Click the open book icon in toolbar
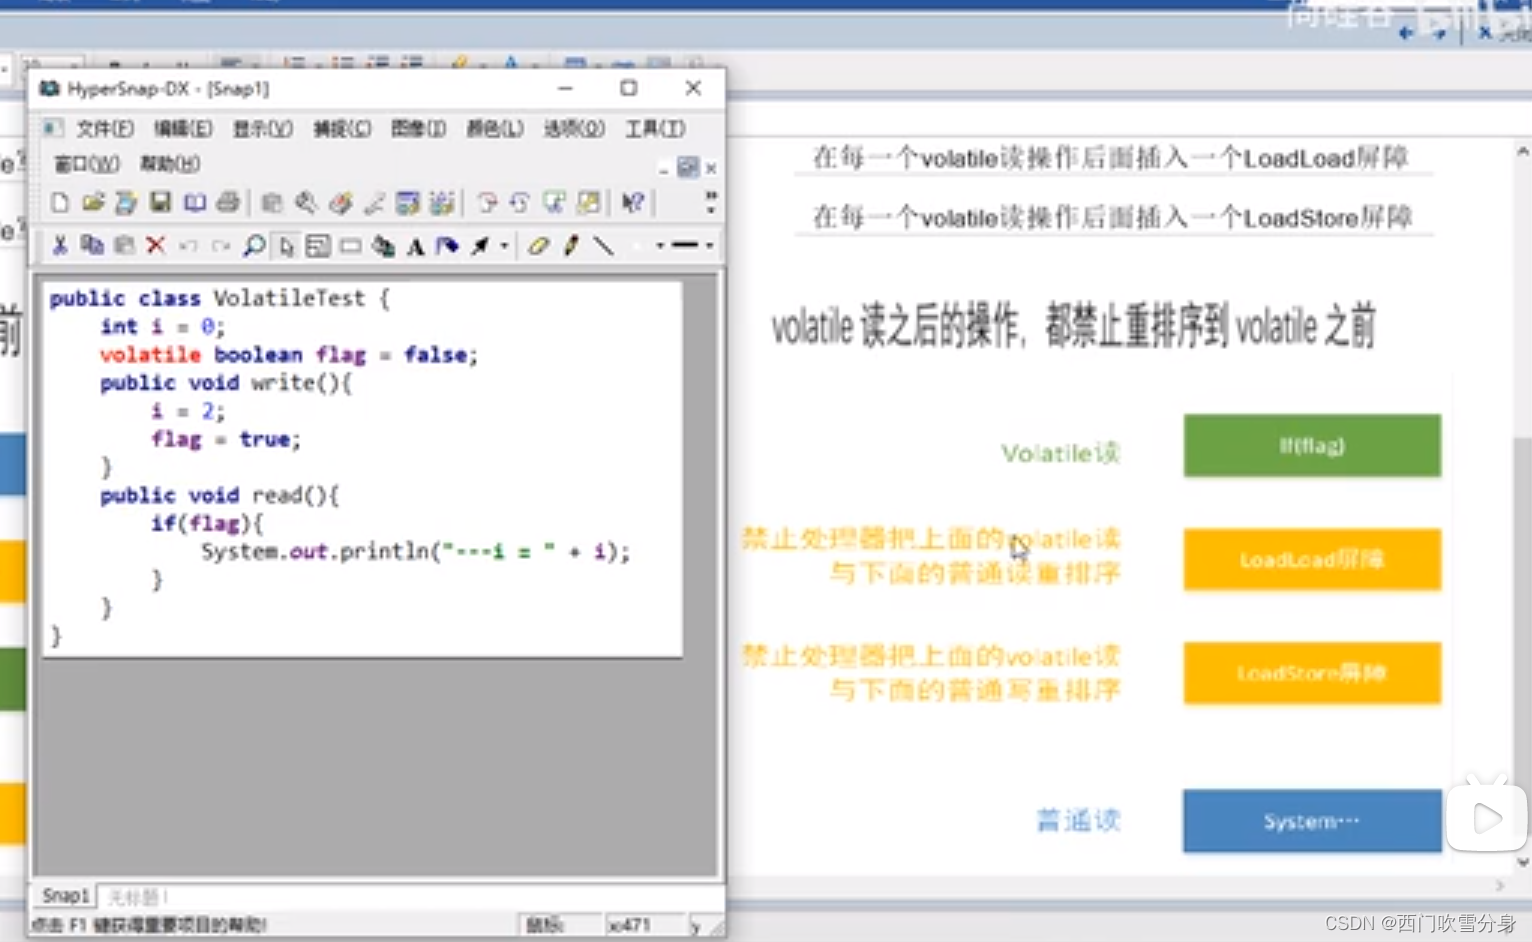 pyautogui.click(x=194, y=203)
